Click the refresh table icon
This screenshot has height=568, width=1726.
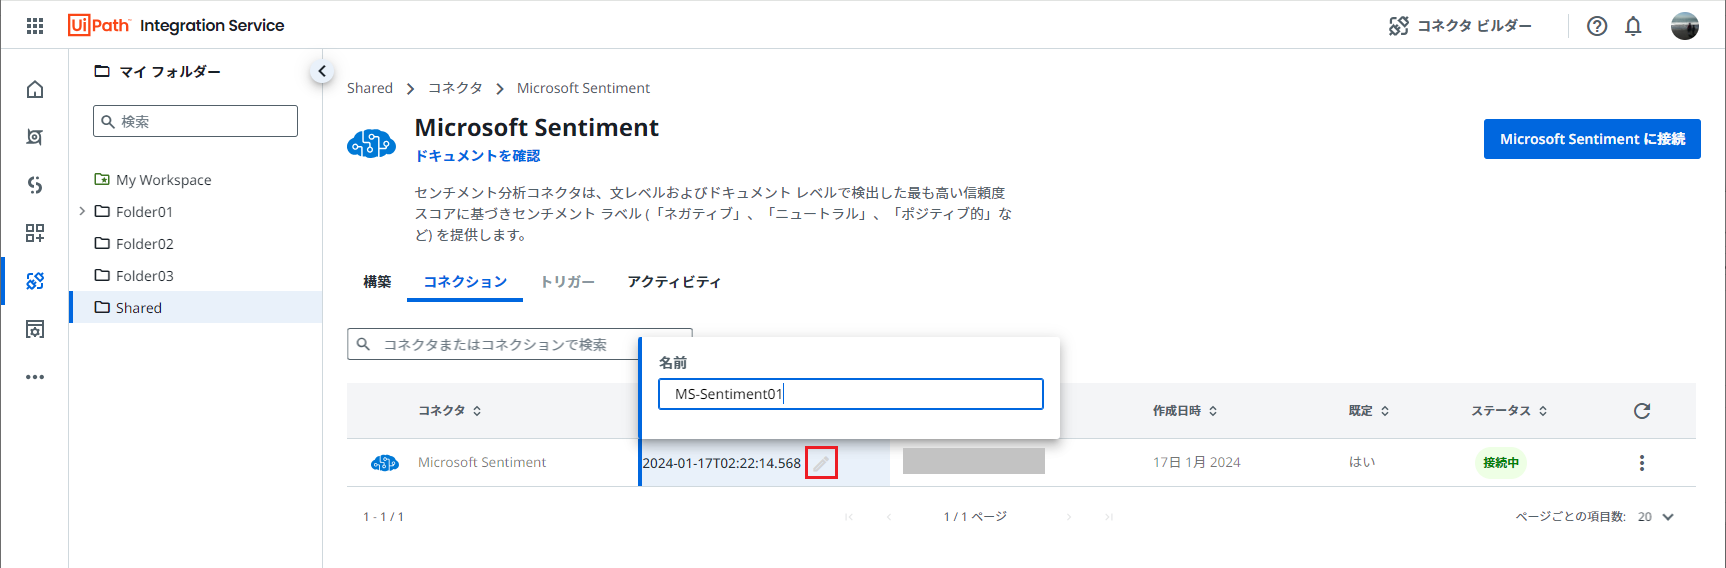point(1642,411)
